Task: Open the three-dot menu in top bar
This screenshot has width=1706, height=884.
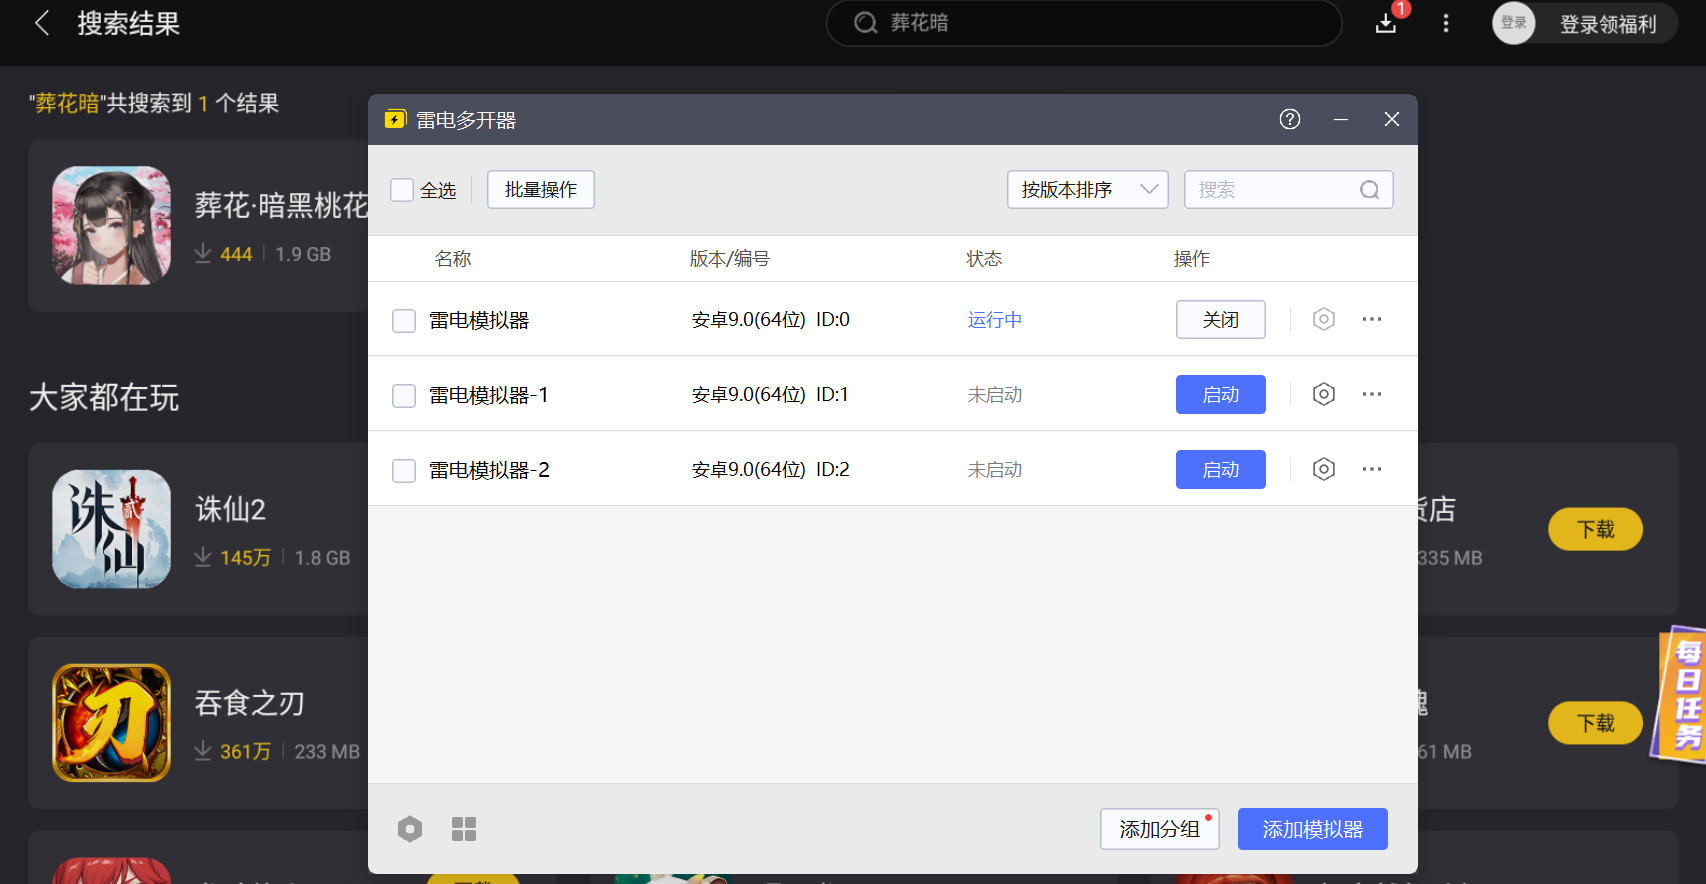Action: click(1446, 23)
